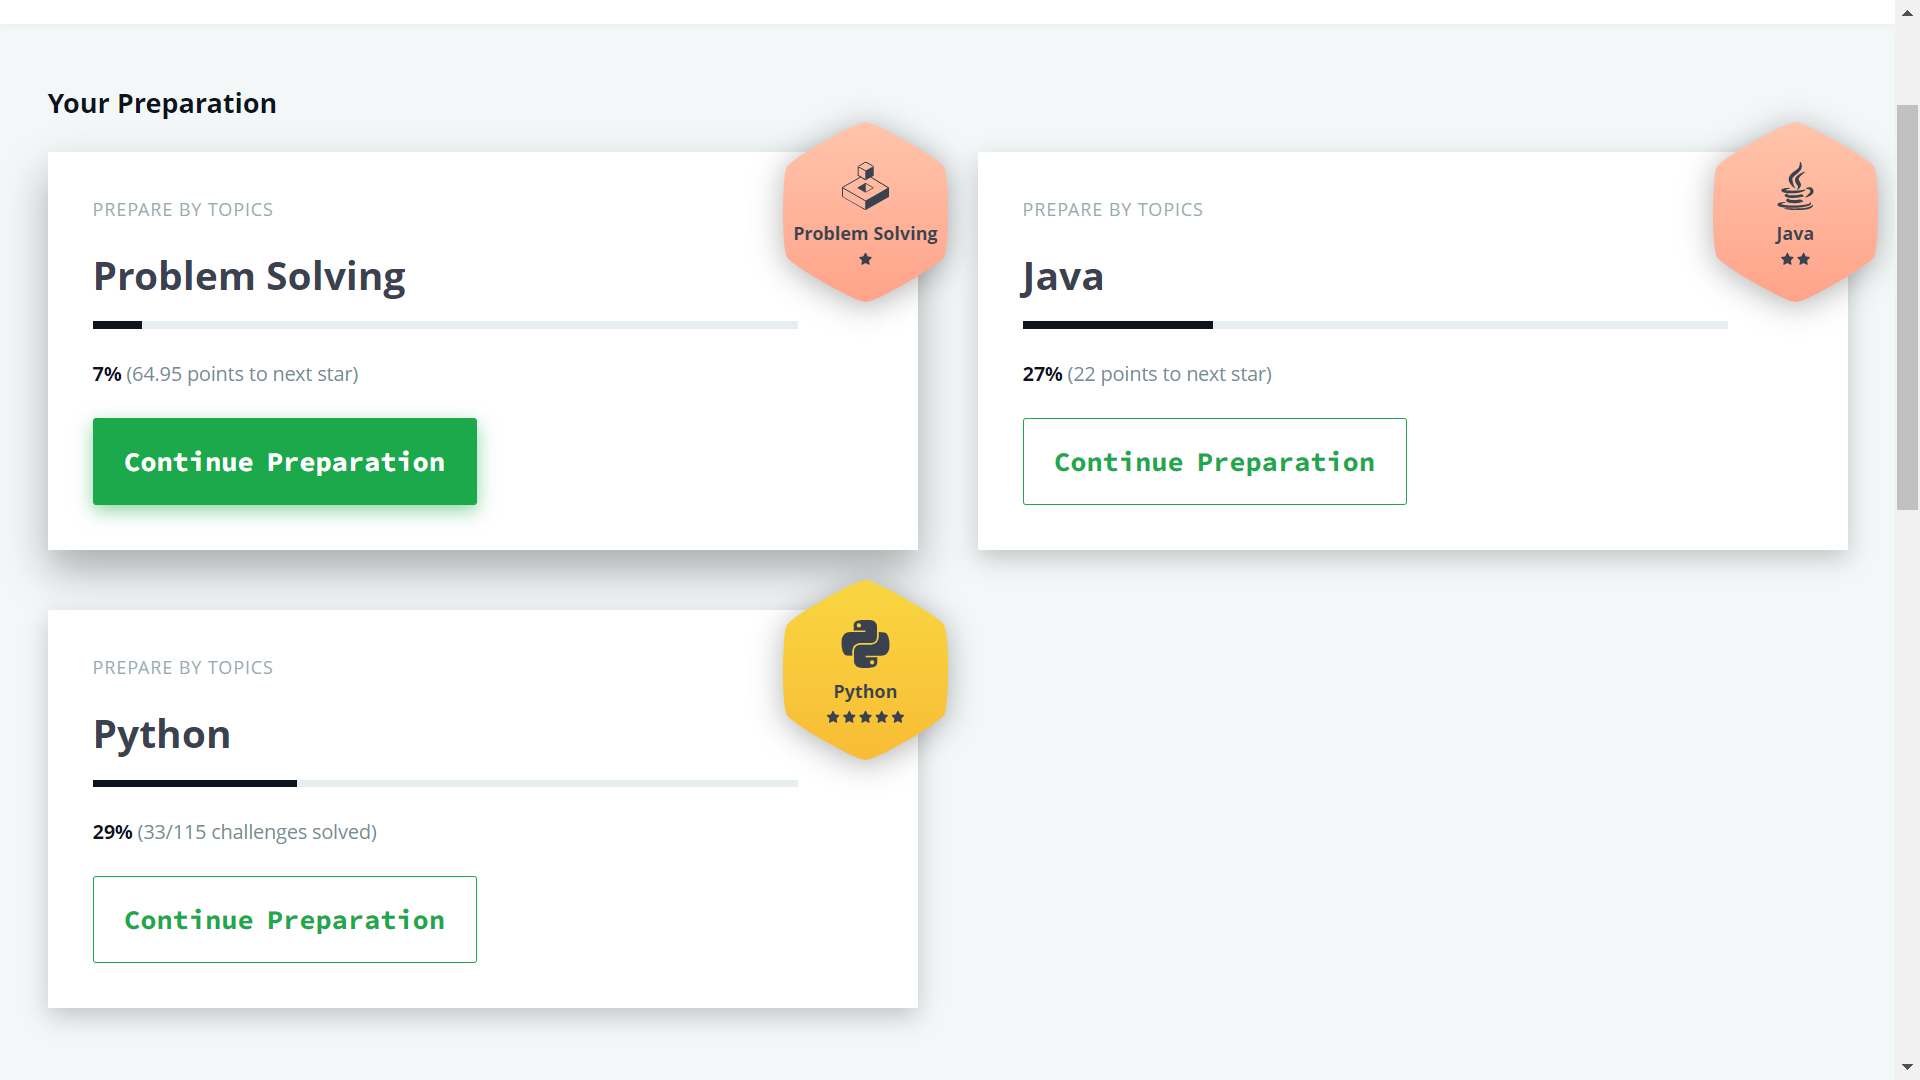Click the five stars on Python badge
The height and width of the screenshot is (1080, 1920).
865,717
